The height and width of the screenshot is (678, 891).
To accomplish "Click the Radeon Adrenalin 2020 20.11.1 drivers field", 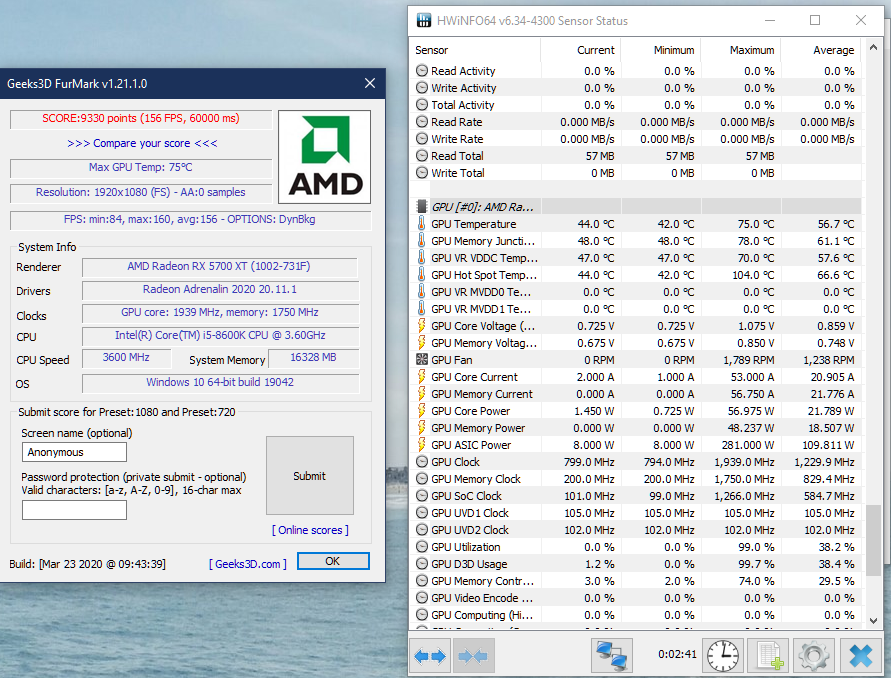I will click(x=219, y=289).
